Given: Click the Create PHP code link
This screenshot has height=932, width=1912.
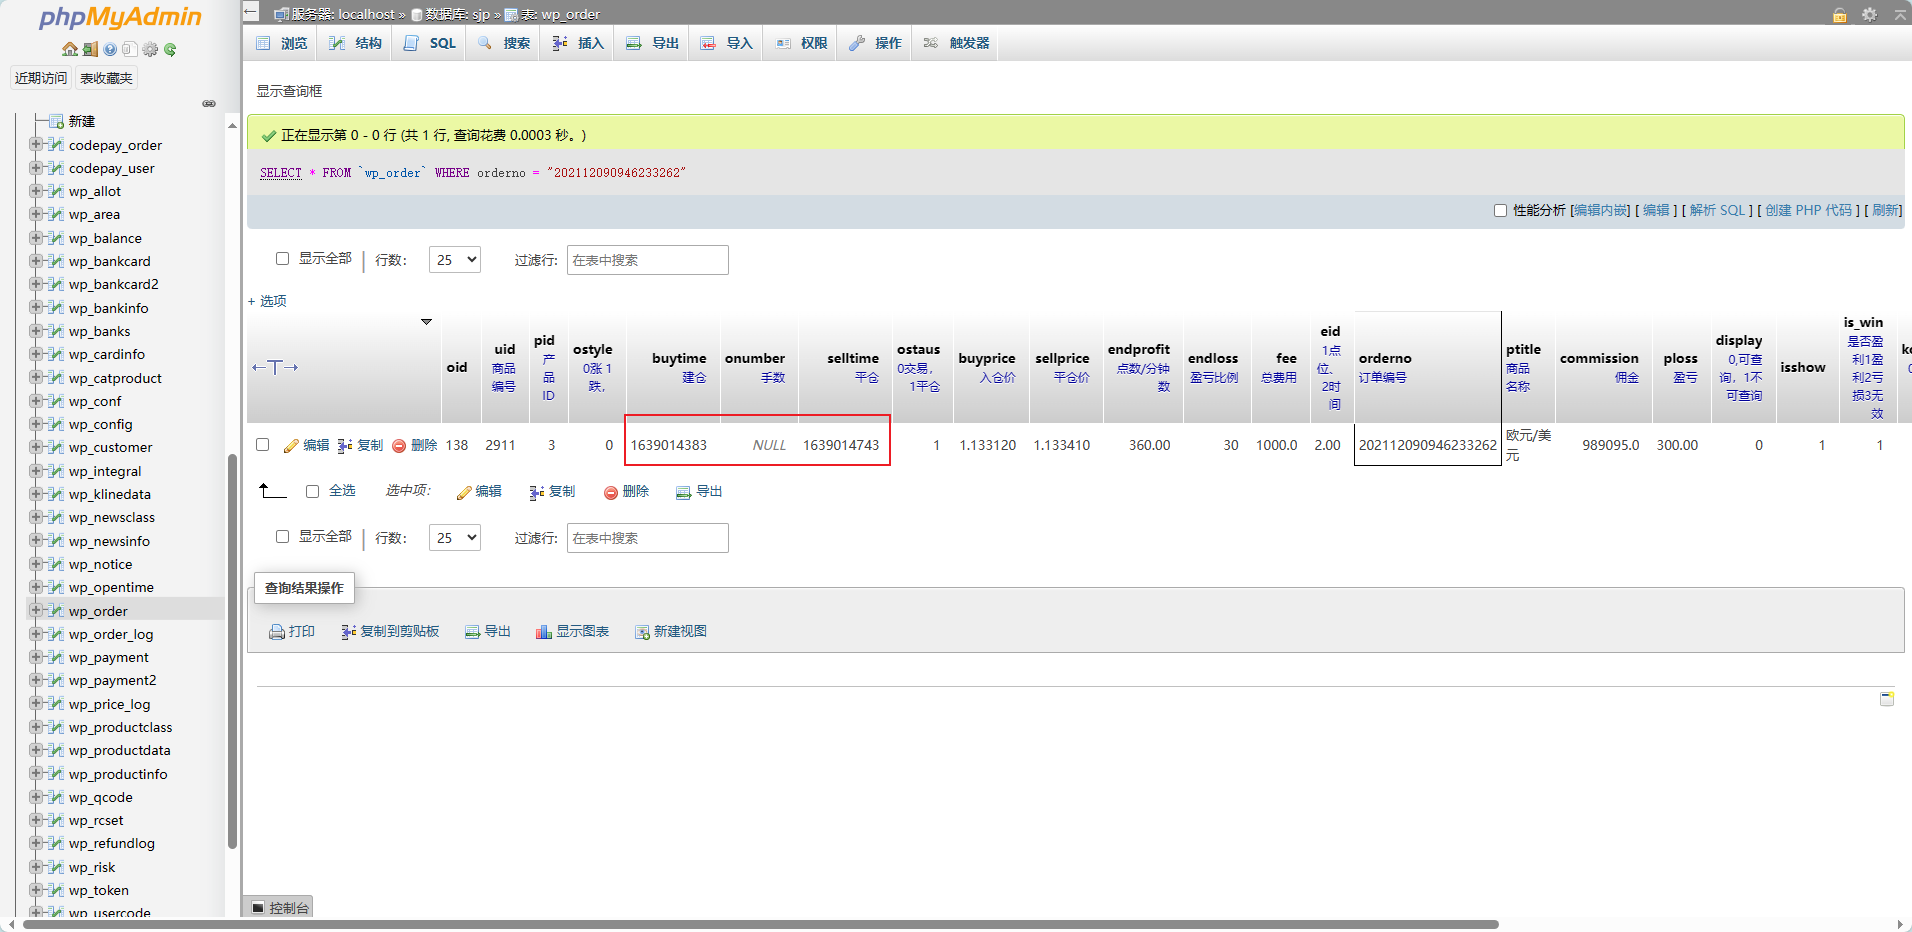Looking at the screenshot, I should point(1808,210).
